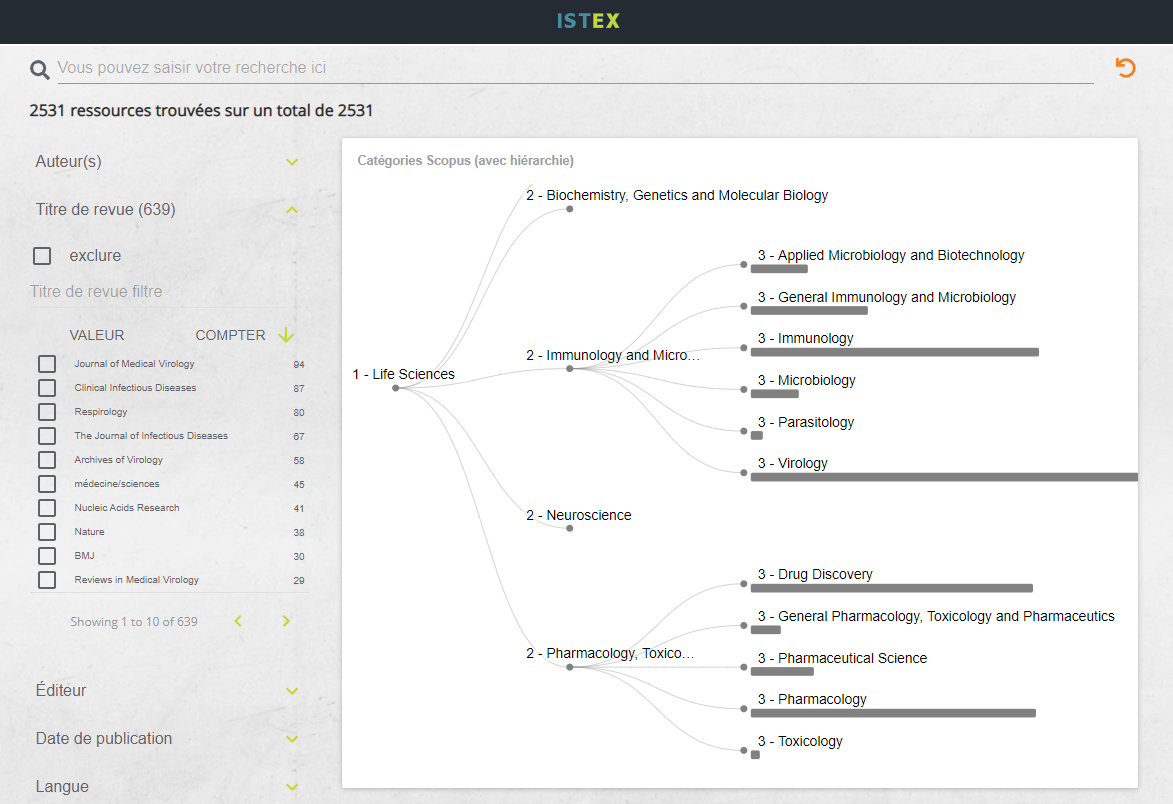Click the search magnifier icon
This screenshot has width=1173, height=804.
pyautogui.click(x=40, y=70)
